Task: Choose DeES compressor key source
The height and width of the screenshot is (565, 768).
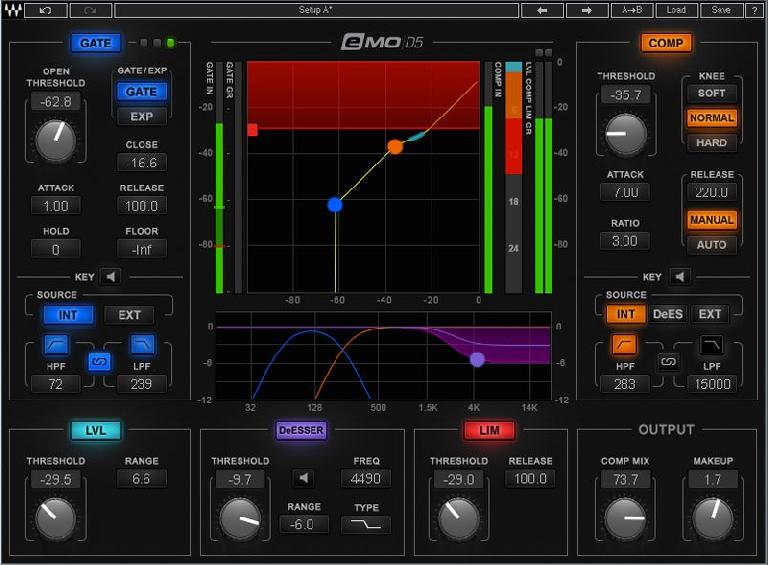Action: point(668,314)
